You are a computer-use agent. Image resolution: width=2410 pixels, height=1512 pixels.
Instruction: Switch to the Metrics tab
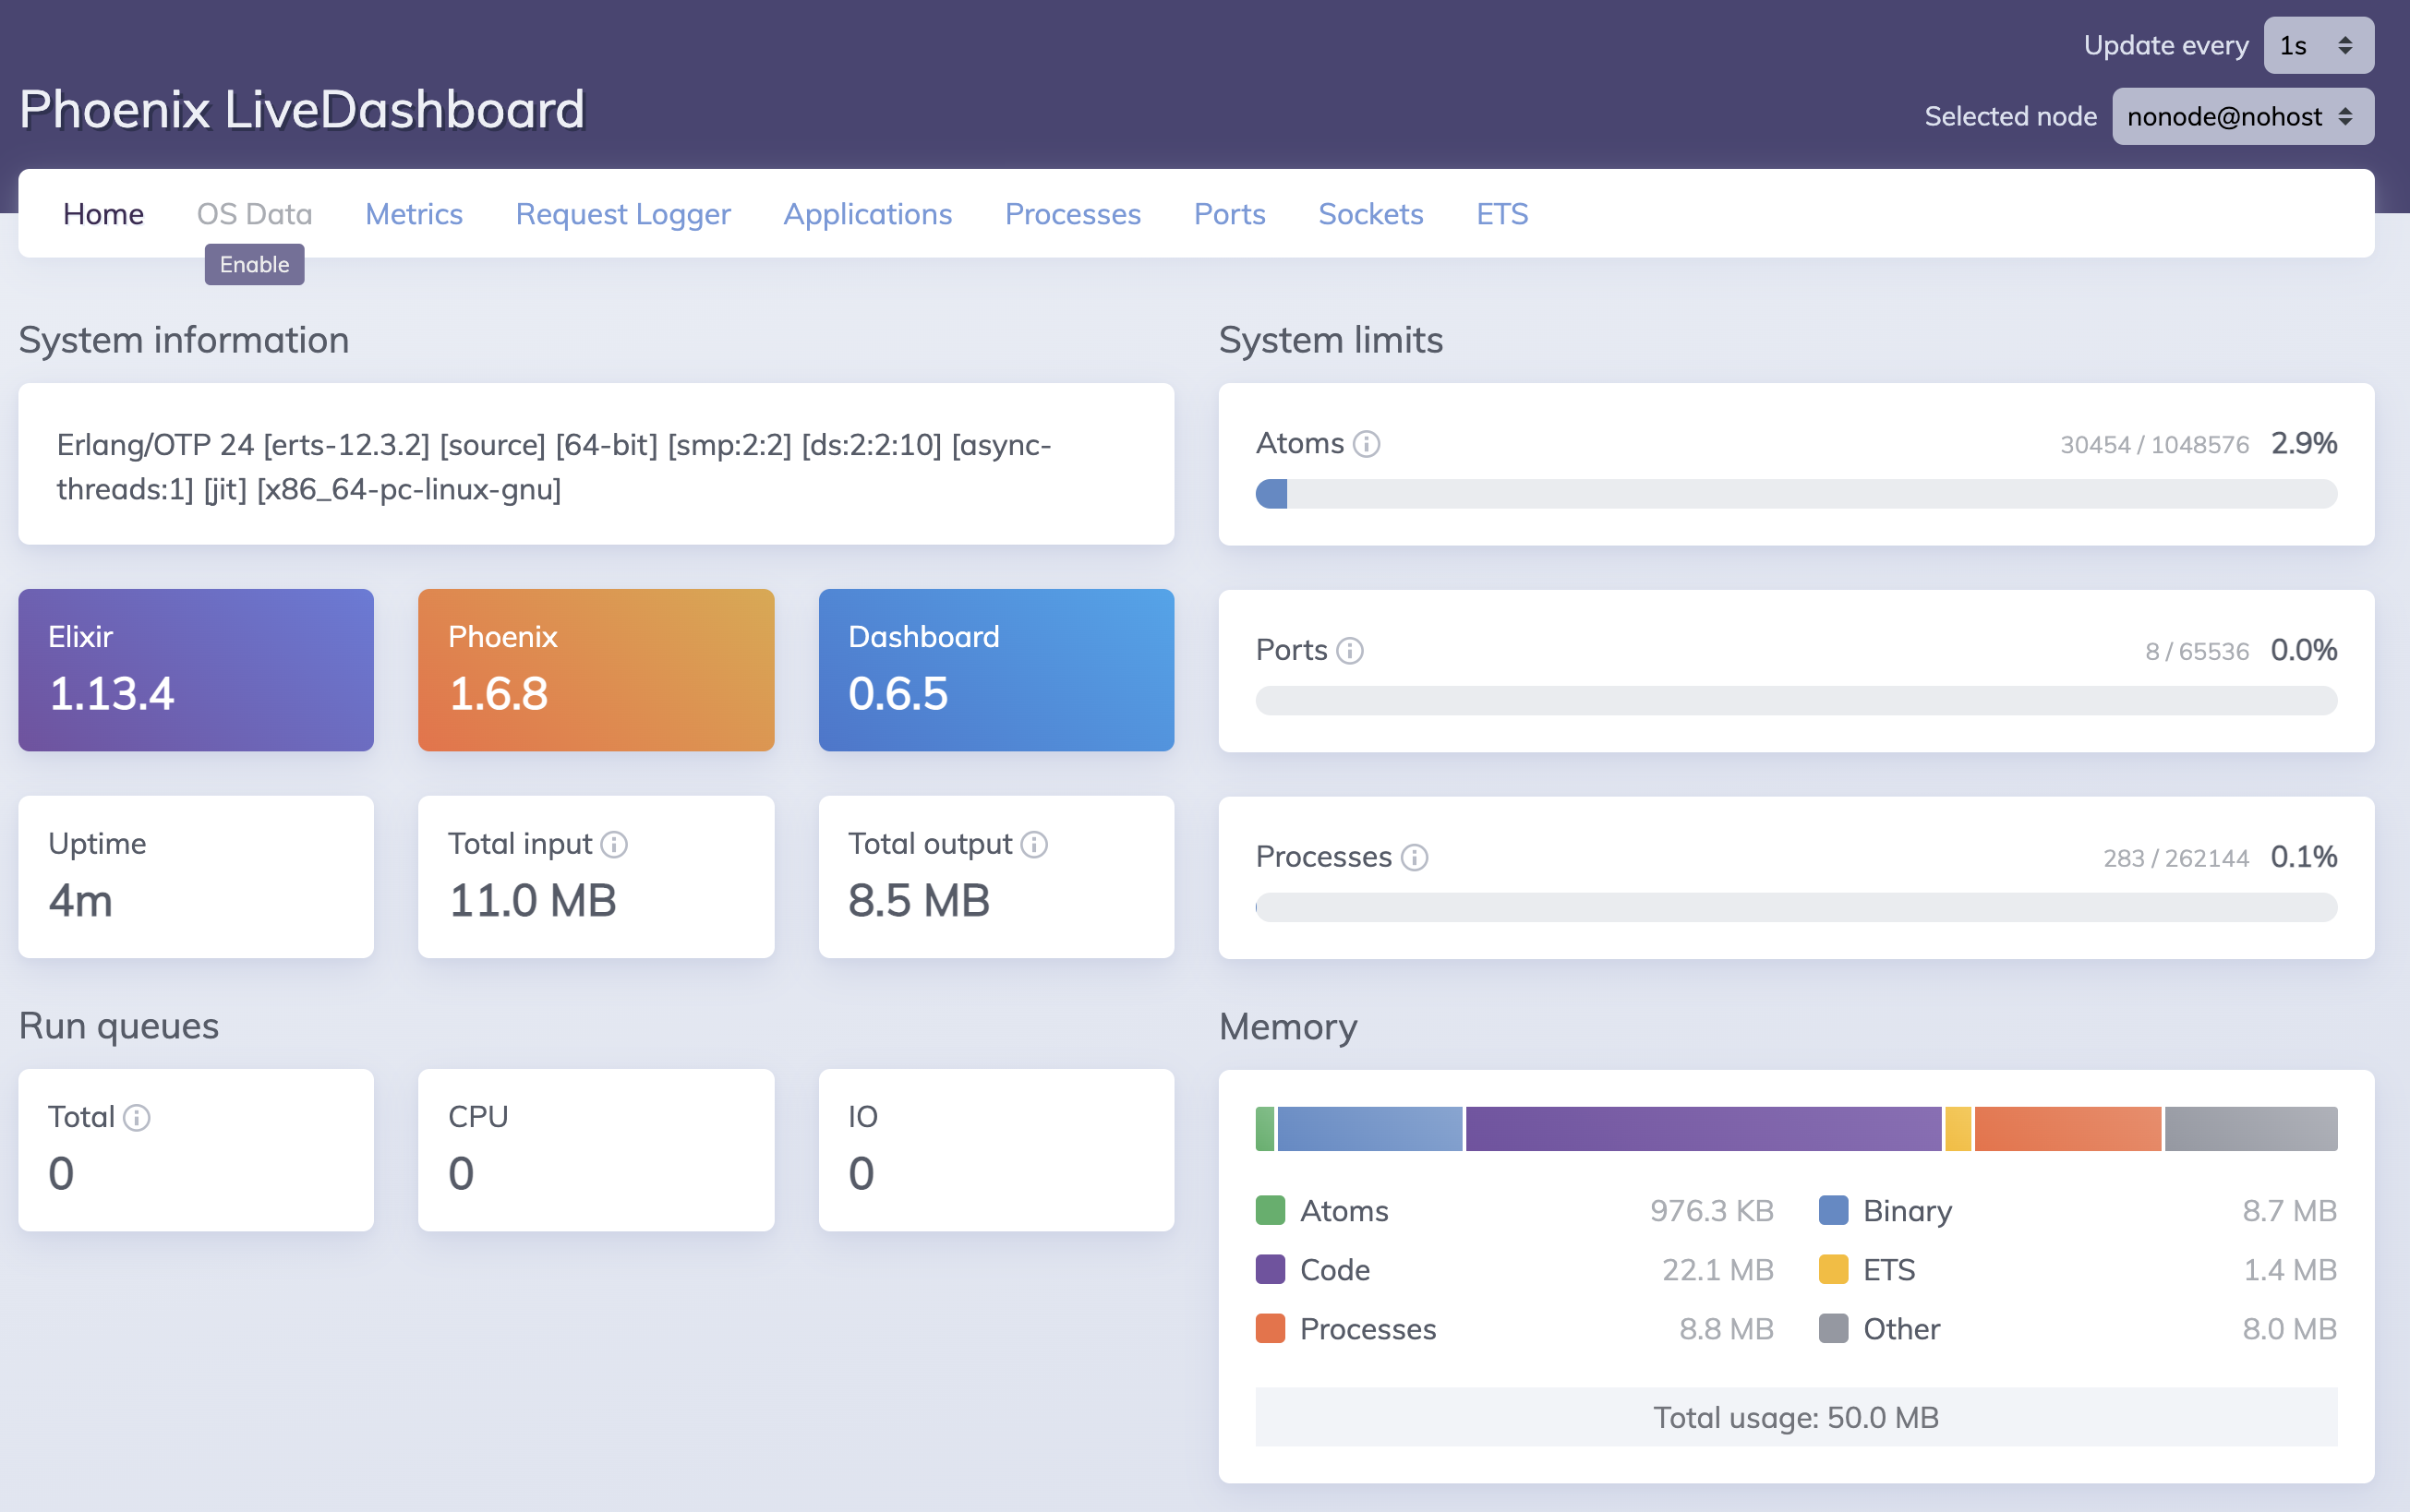pos(414,214)
